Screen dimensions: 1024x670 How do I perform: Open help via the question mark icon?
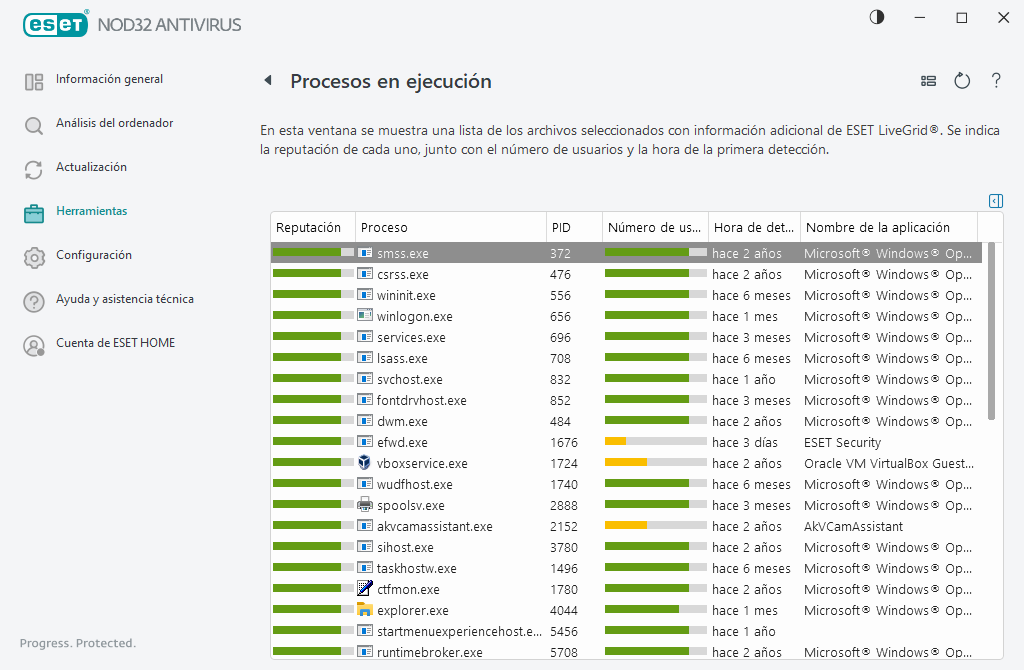(x=996, y=81)
